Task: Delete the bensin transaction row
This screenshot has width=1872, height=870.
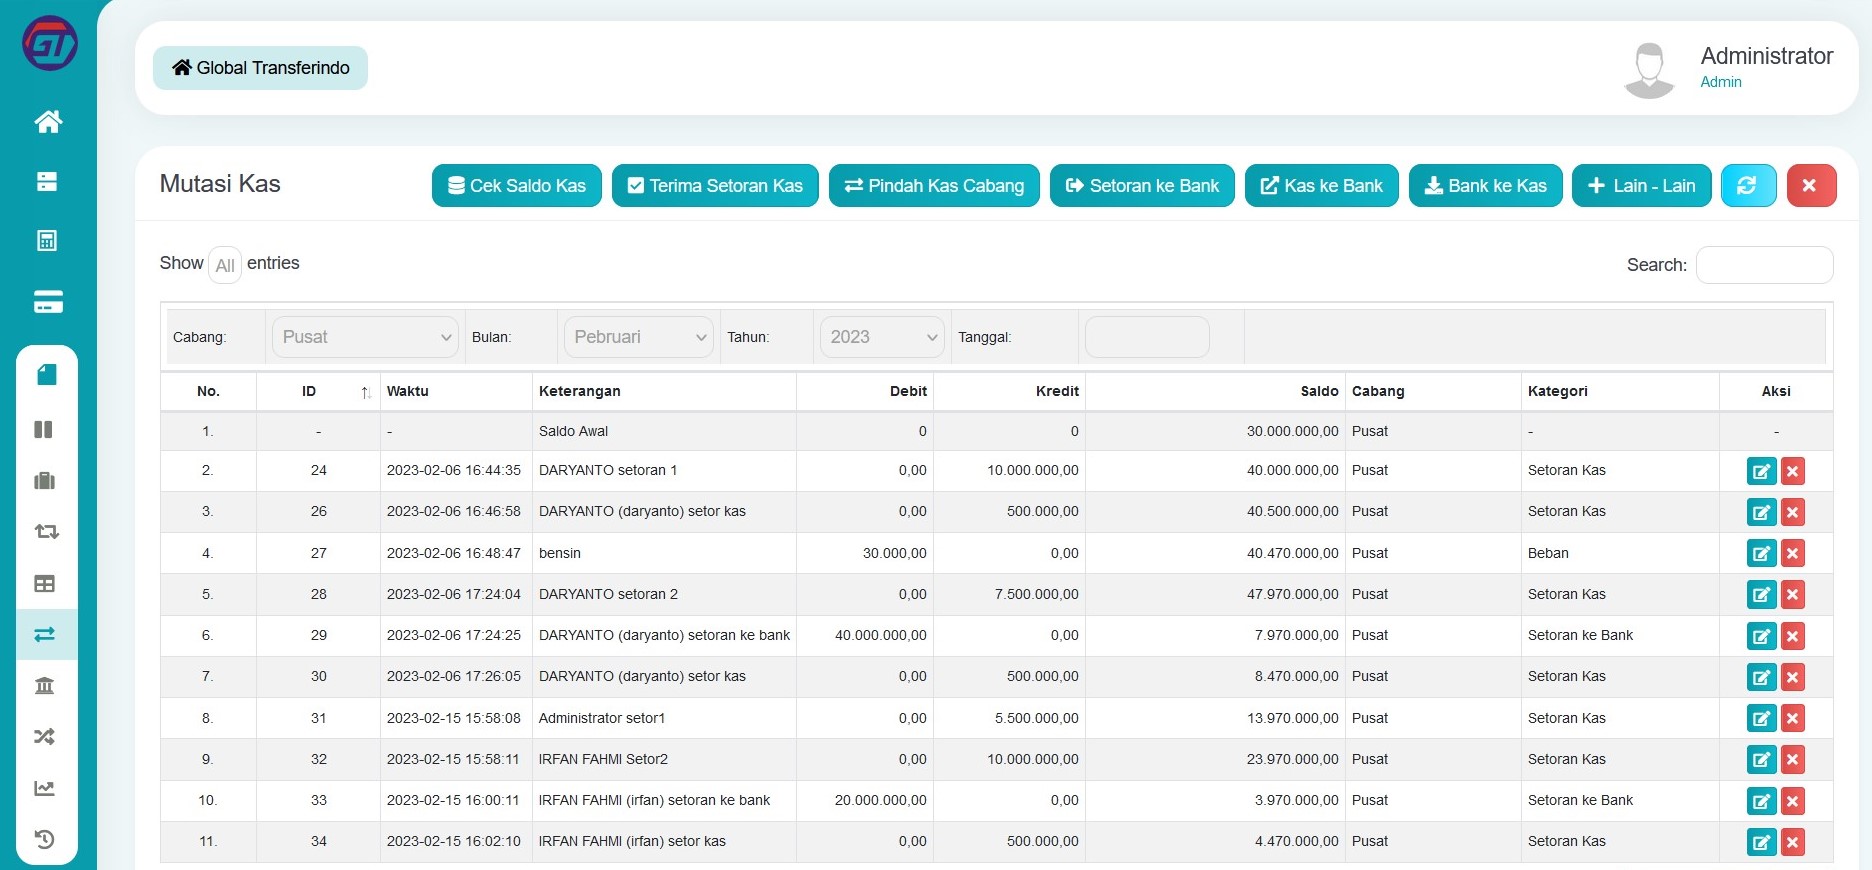Action: 1793,553
